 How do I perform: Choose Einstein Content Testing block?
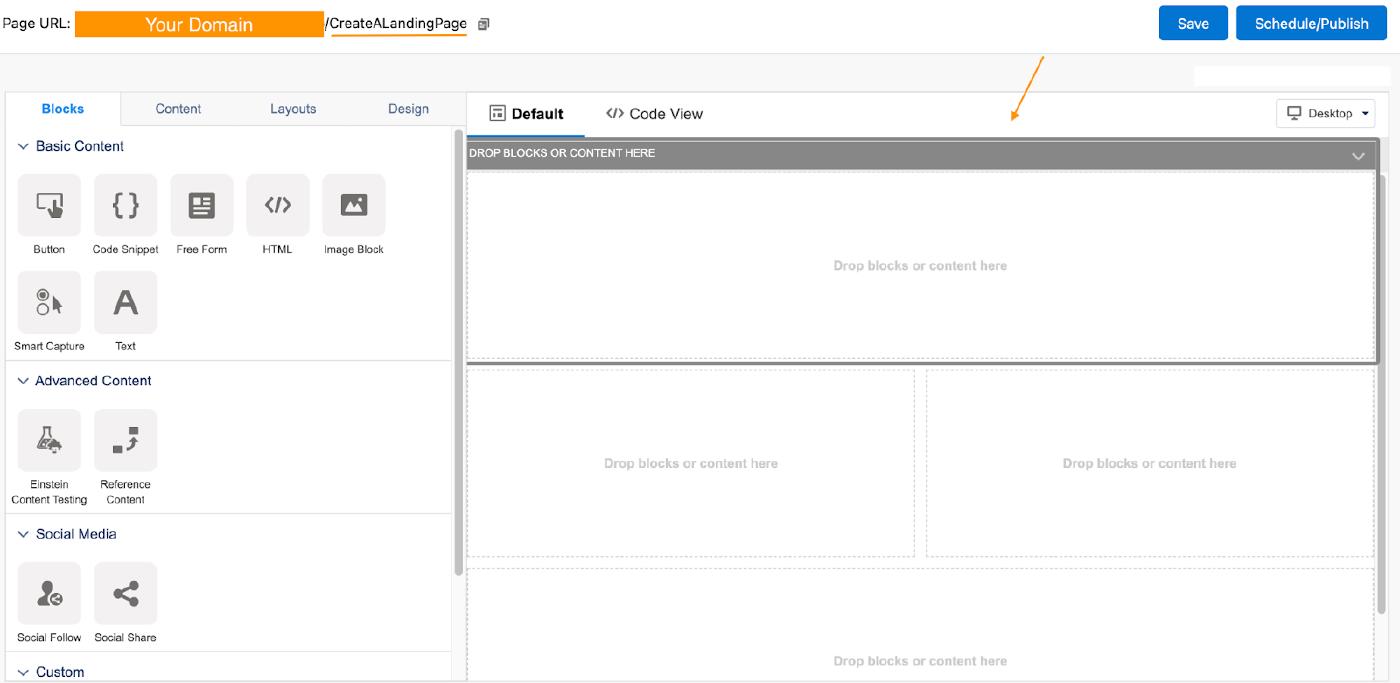(x=49, y=440)
